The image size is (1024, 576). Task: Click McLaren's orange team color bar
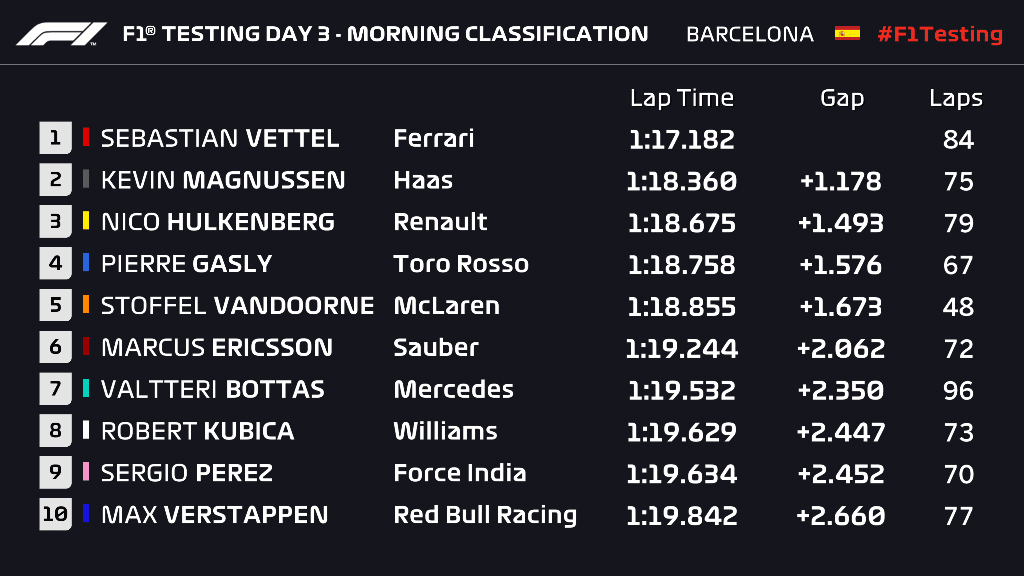click(x=86, y=306)
